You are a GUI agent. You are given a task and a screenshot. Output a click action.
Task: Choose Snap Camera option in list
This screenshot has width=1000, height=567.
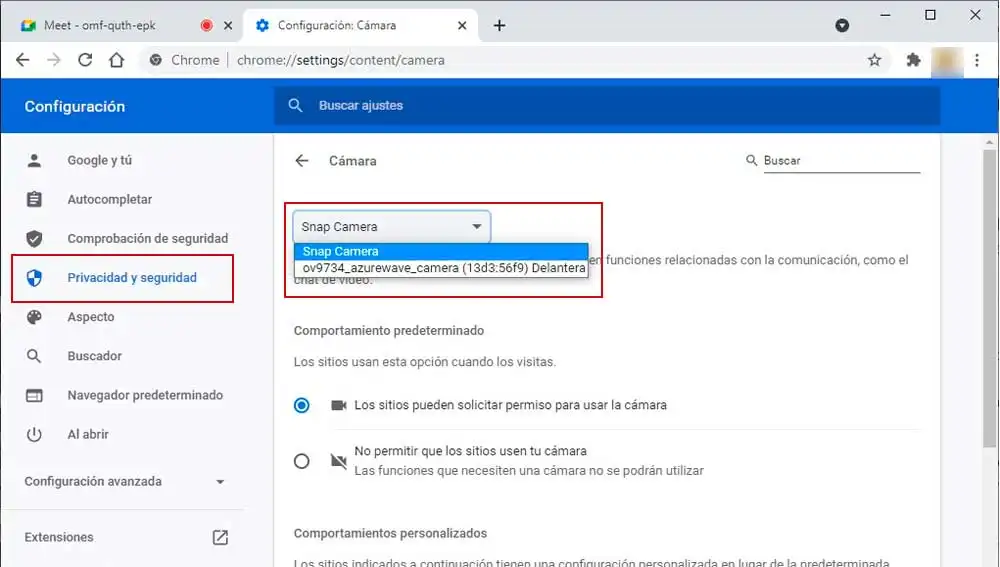[441, 251]
